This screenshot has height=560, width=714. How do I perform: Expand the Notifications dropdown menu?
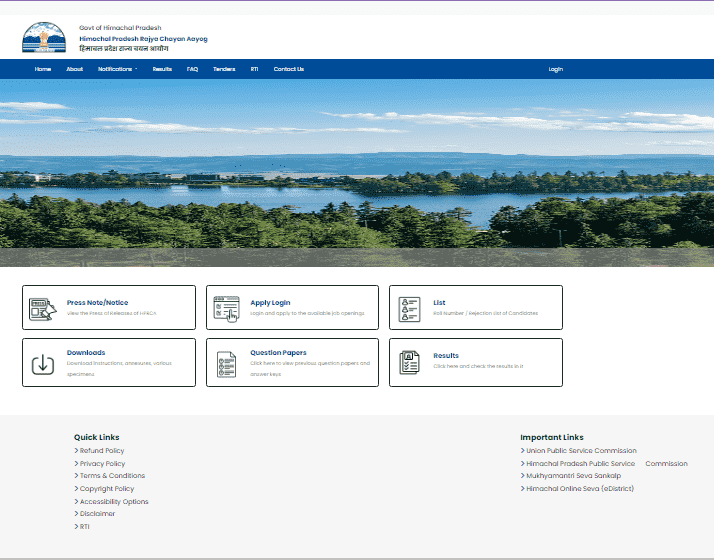pos(117,69)
